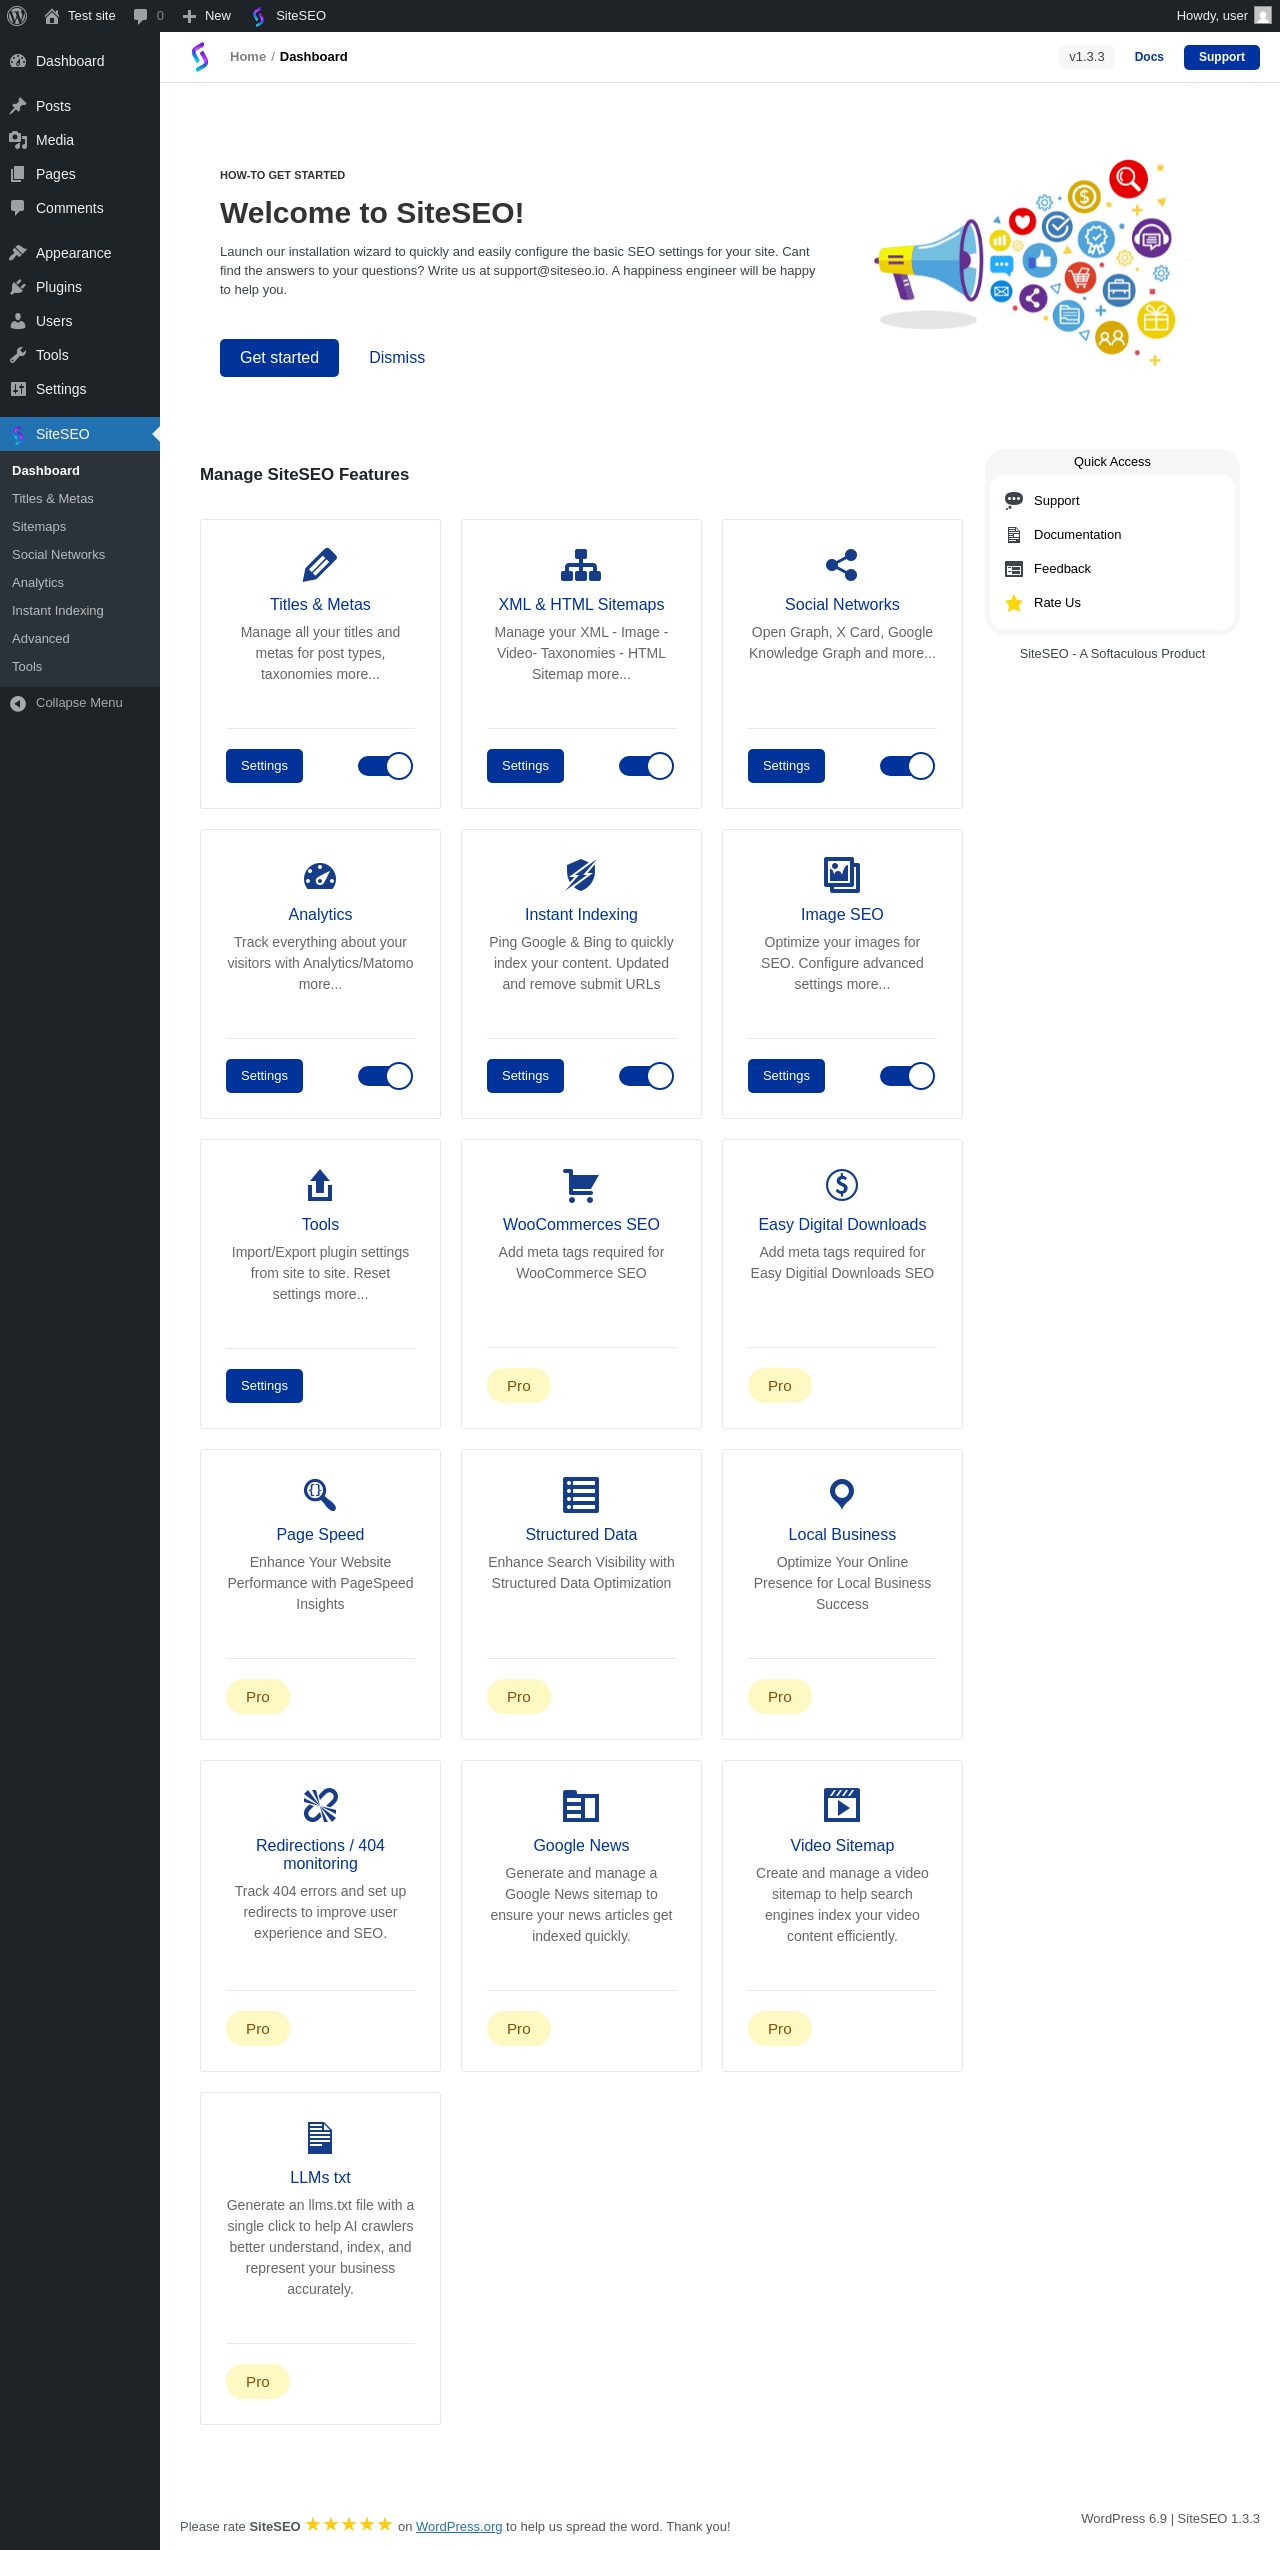Click the Google News newspaper icon
Screen dimensions: 1280x2550
(581, 1806)
